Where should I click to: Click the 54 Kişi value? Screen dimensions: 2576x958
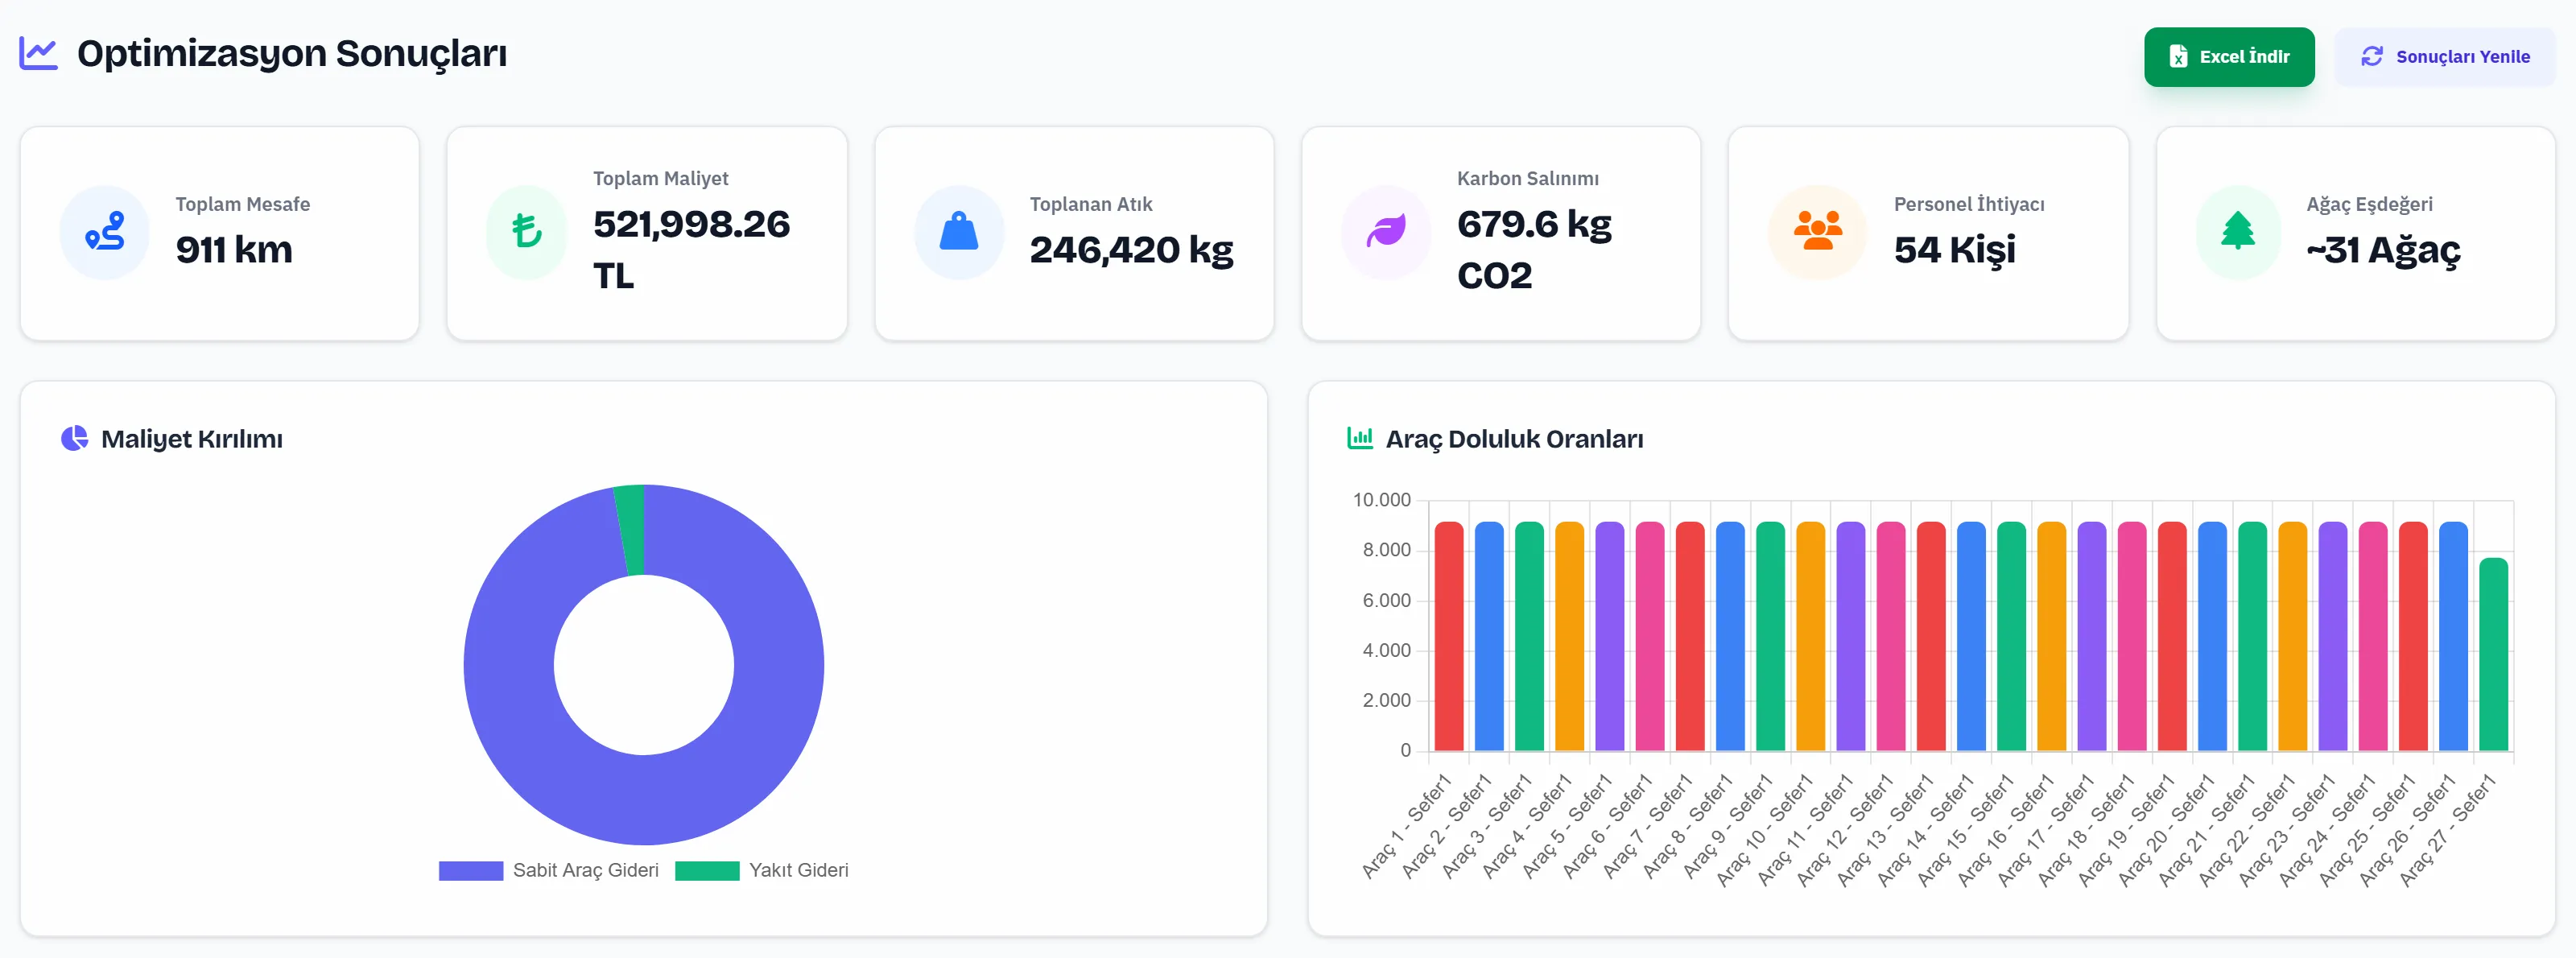[1954, 250]
